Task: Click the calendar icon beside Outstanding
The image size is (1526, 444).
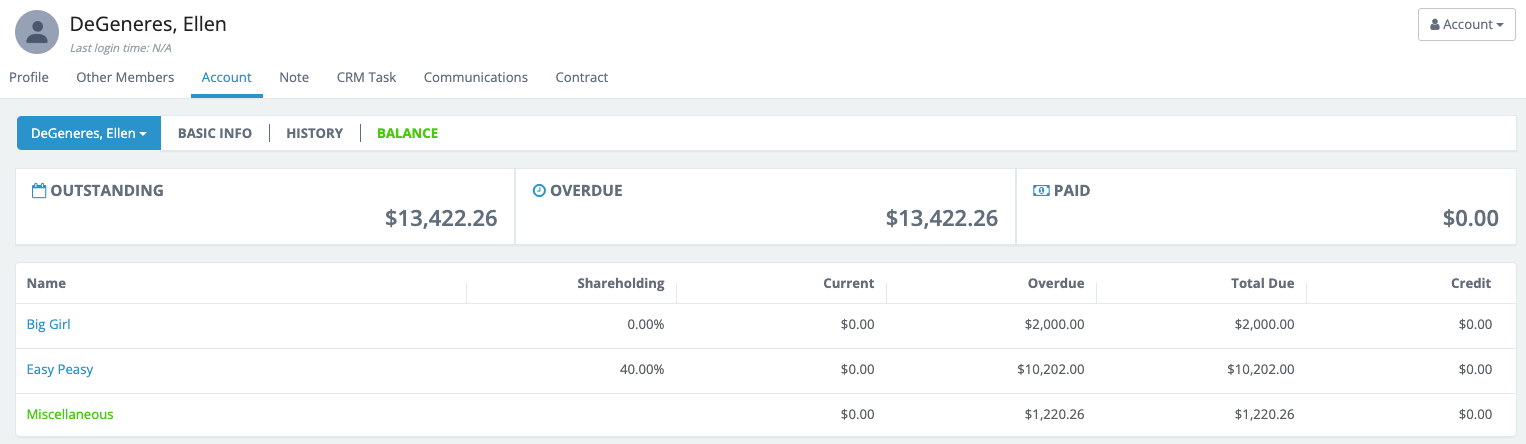Action: (39, 190)
